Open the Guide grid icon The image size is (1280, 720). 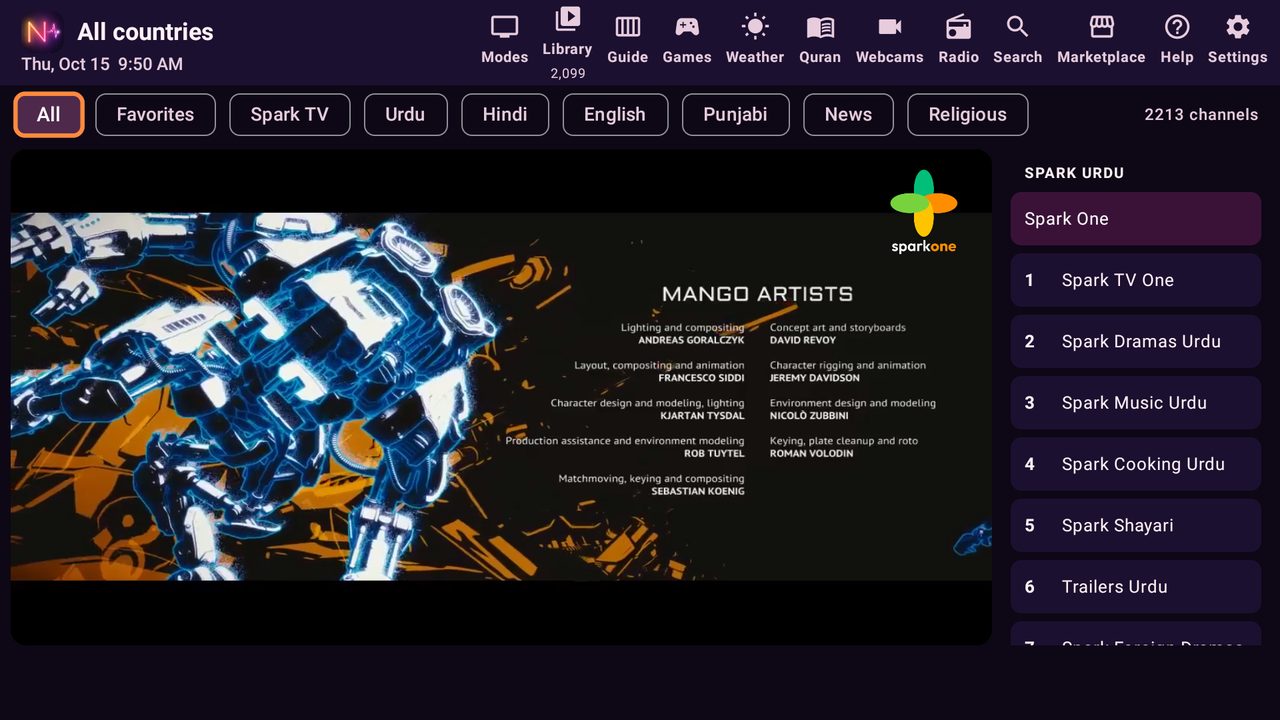pyautogui.click(x=627, y=27)
